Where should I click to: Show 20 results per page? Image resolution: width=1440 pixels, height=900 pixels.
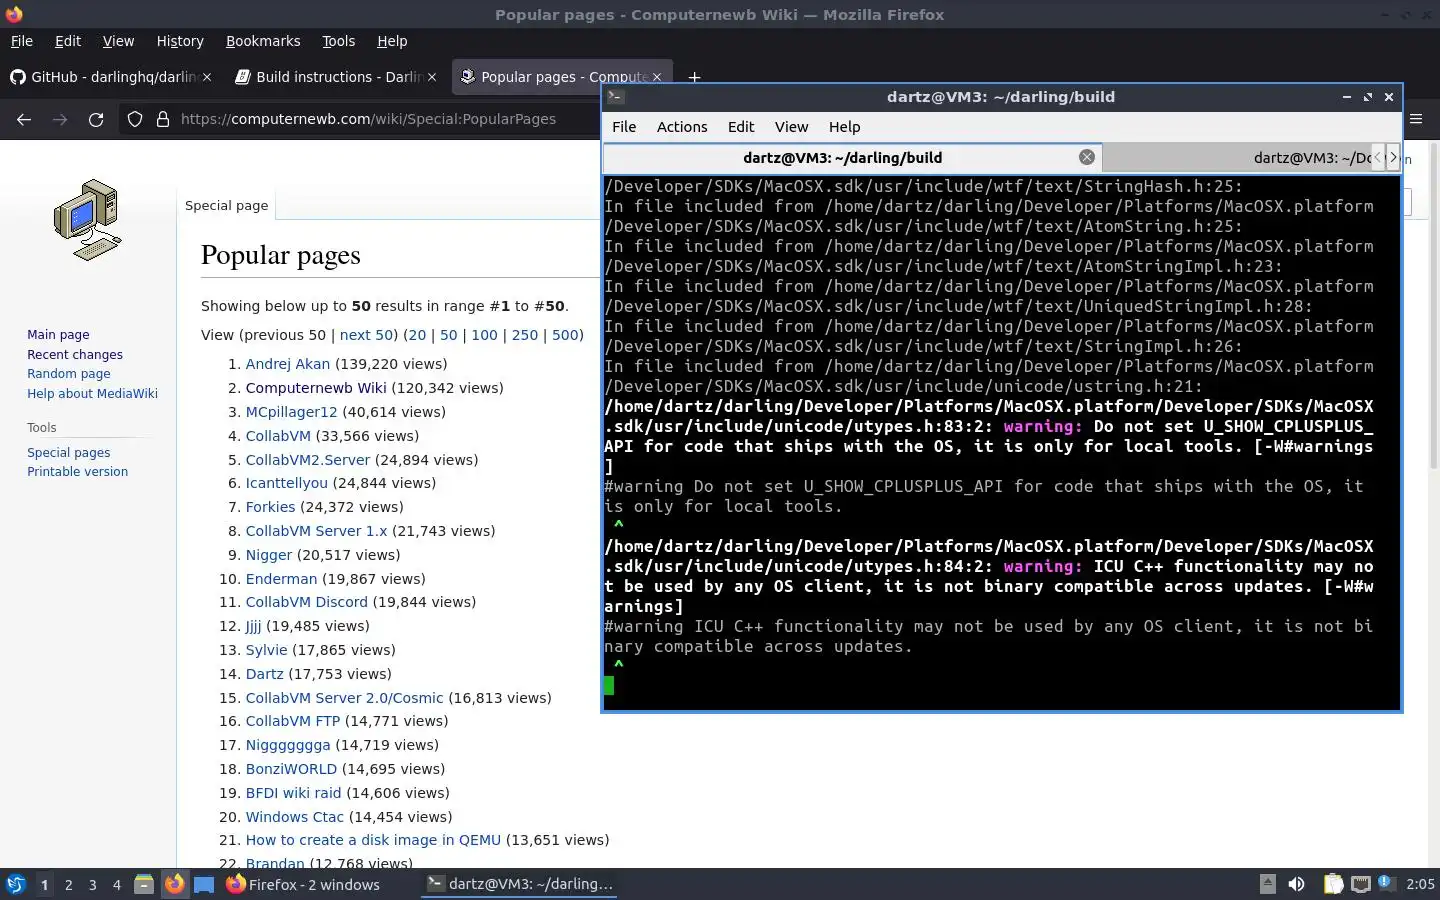pyautogui.click(x=417, y=335)
